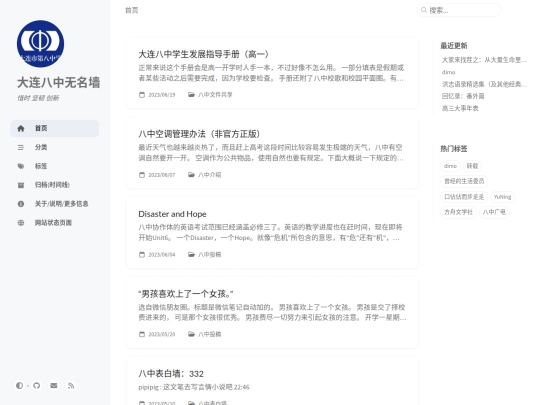Viewport: 540px width, 405px height.
Task: Click the 分类 list icon in sidebar
Action: tap(21, 147)
